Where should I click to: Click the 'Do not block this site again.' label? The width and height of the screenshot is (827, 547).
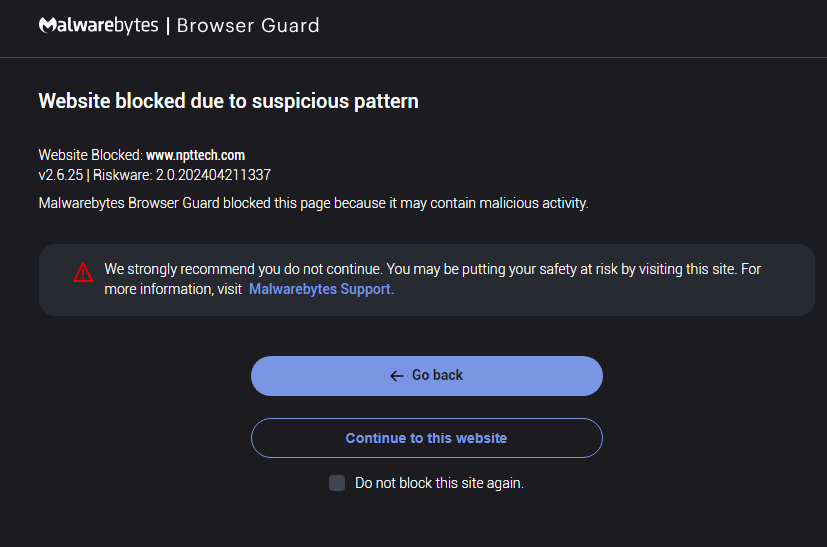click(439, 483)
